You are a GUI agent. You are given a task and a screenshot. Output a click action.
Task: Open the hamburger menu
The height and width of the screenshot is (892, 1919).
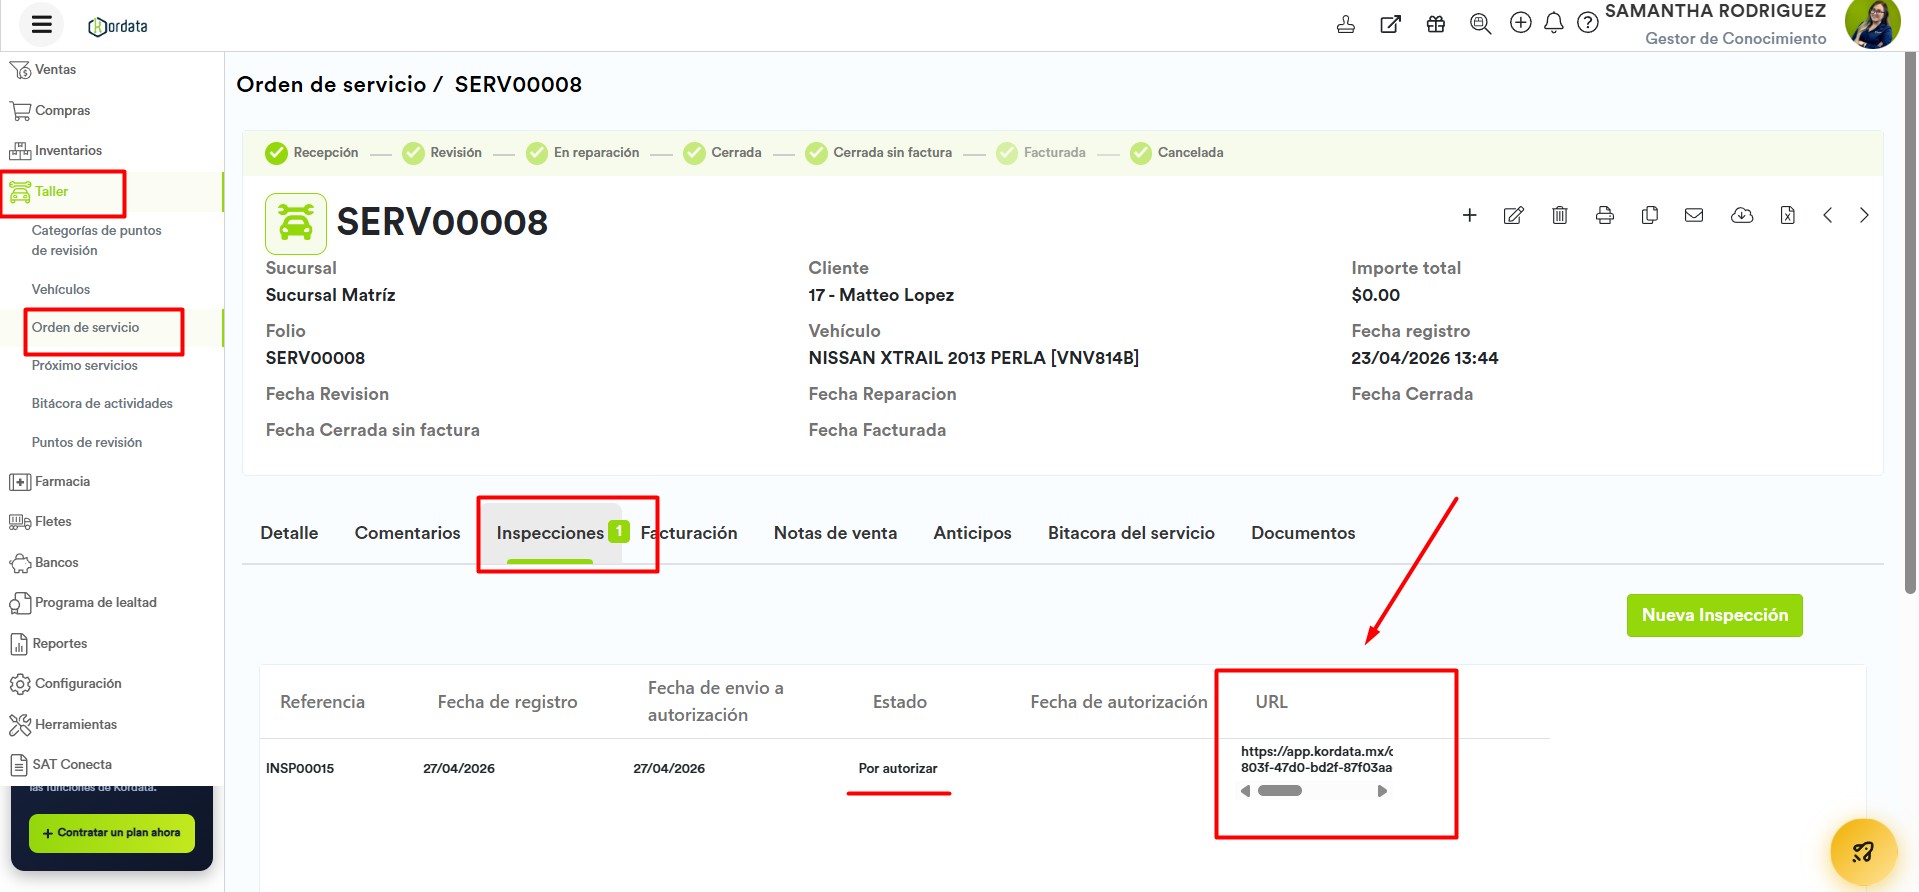41,25
